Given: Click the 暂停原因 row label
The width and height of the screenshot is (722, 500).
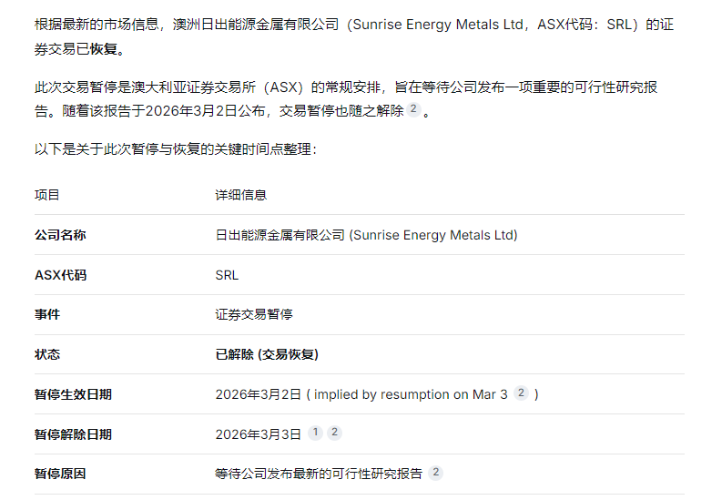Looking at the screenshot, I should point(60,473).
